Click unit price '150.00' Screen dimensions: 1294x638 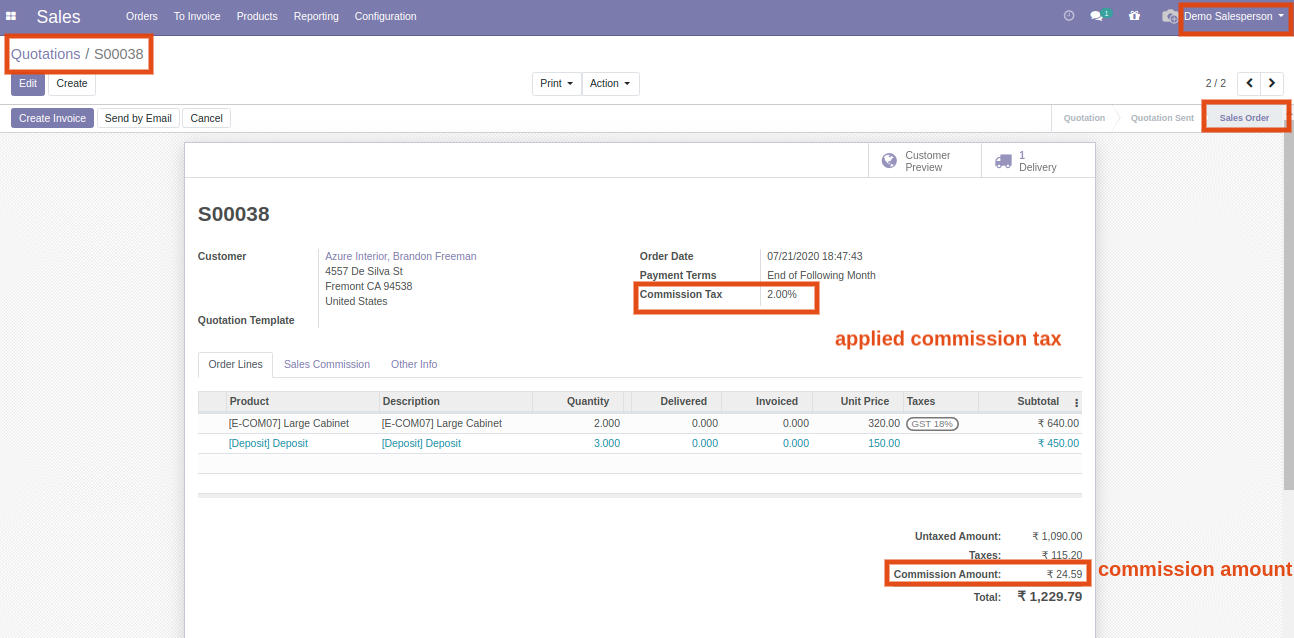[884, 444]
